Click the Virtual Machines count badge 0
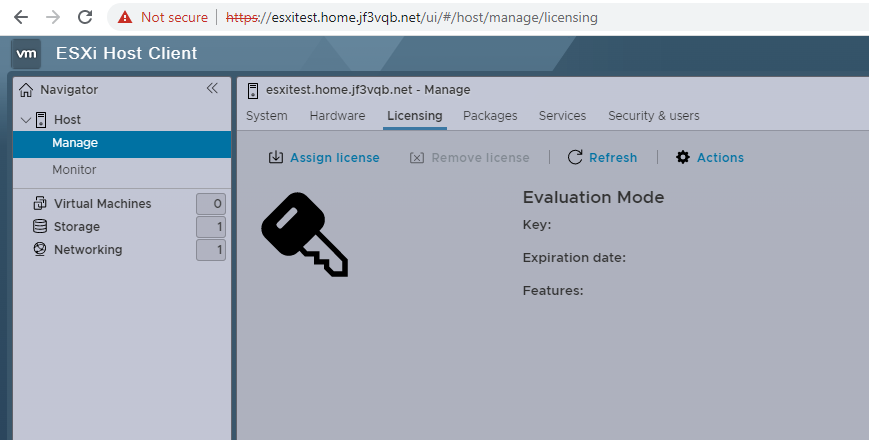This screenshot has width=869, height=440. click(211, 204)
